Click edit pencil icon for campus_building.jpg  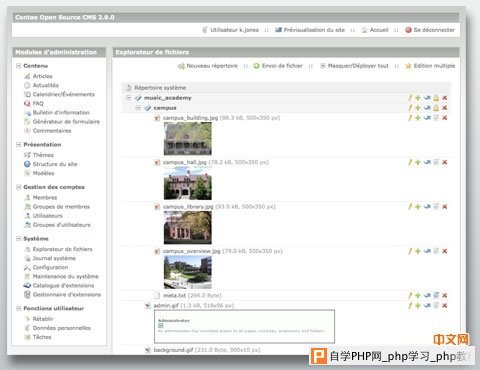pos(410,118)
